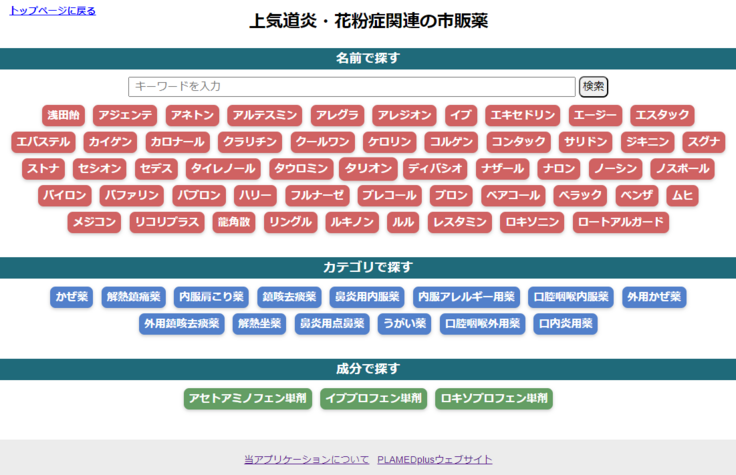Choose the ロキソプロフェン単剤 ingredient

point(494,399)
